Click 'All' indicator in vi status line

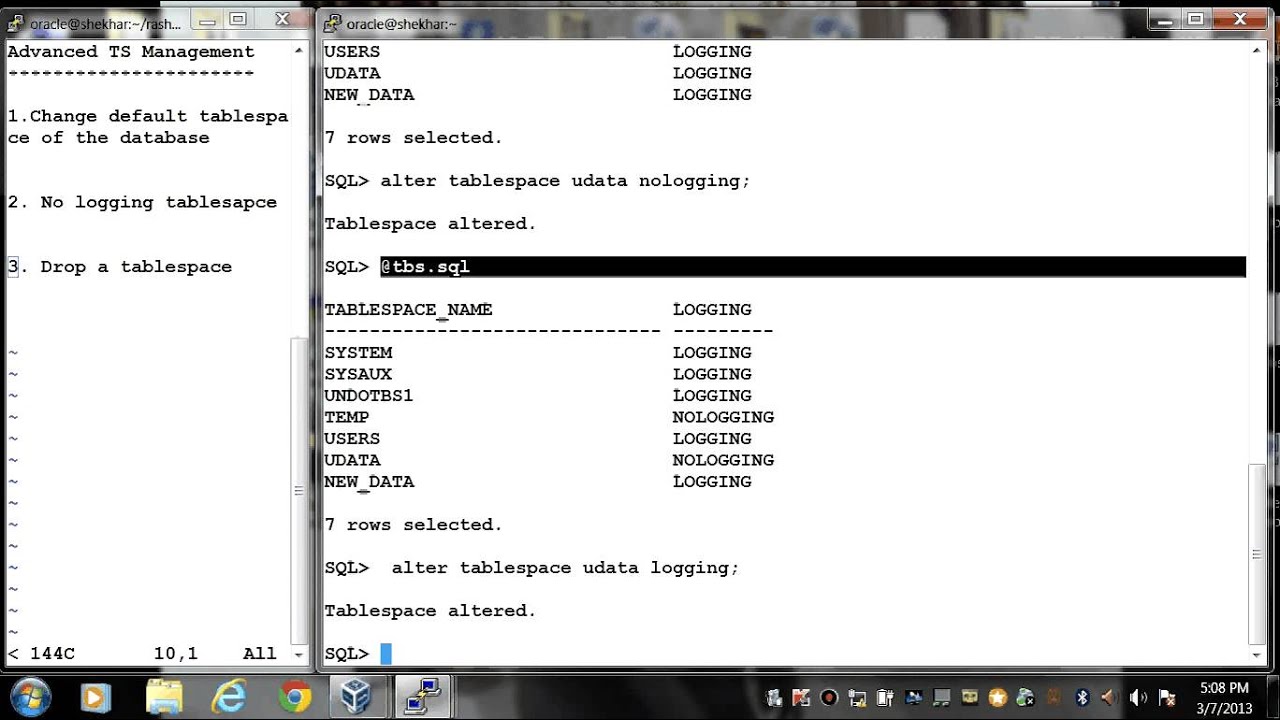click(260, 654)
